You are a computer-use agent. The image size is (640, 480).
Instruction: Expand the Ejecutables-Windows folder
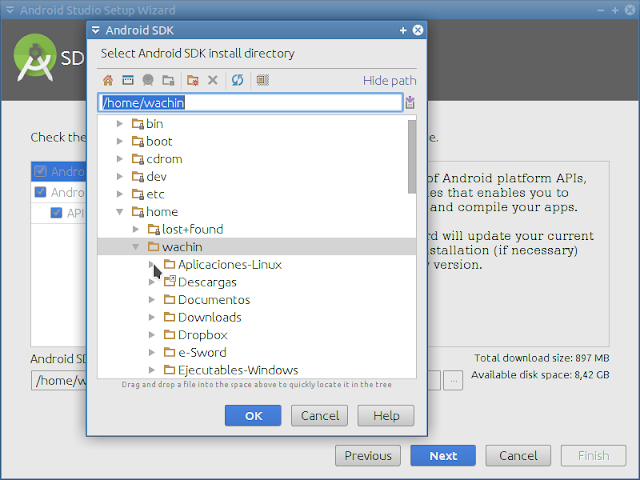pyautogui.click(x=151, y=370)
